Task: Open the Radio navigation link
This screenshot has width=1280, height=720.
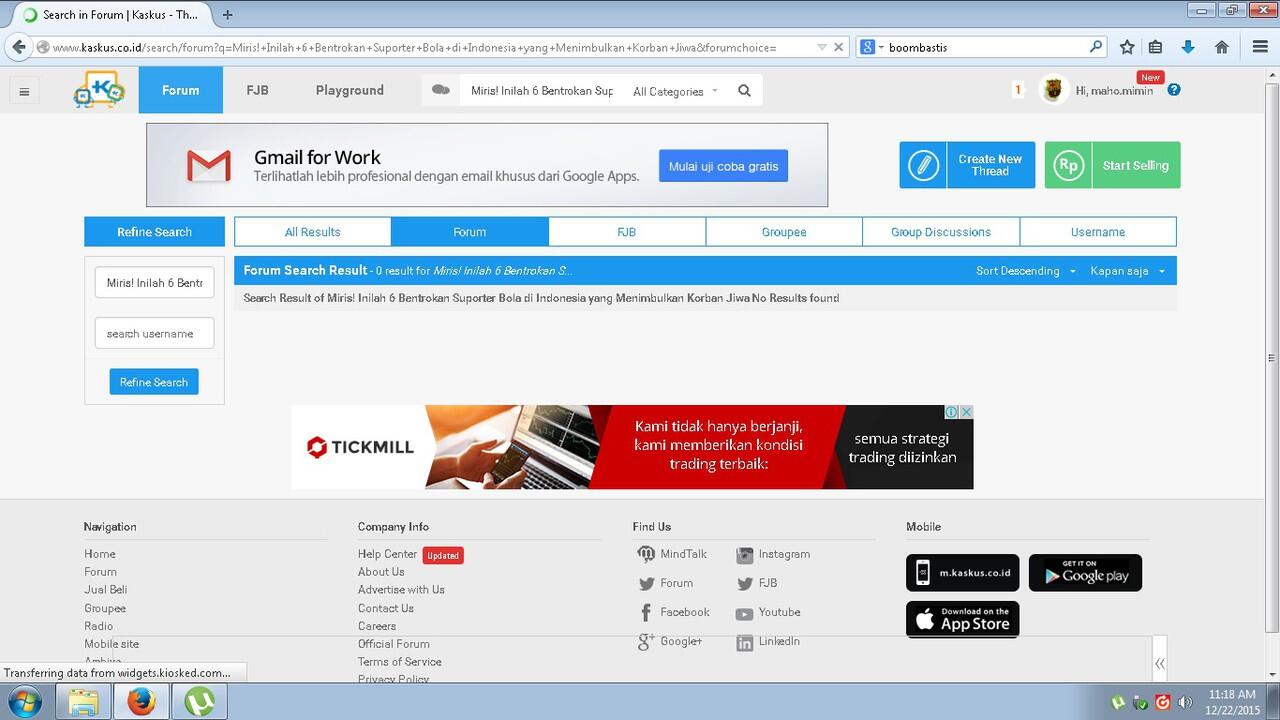Action: pyautogui.click(x=98, y=626)
